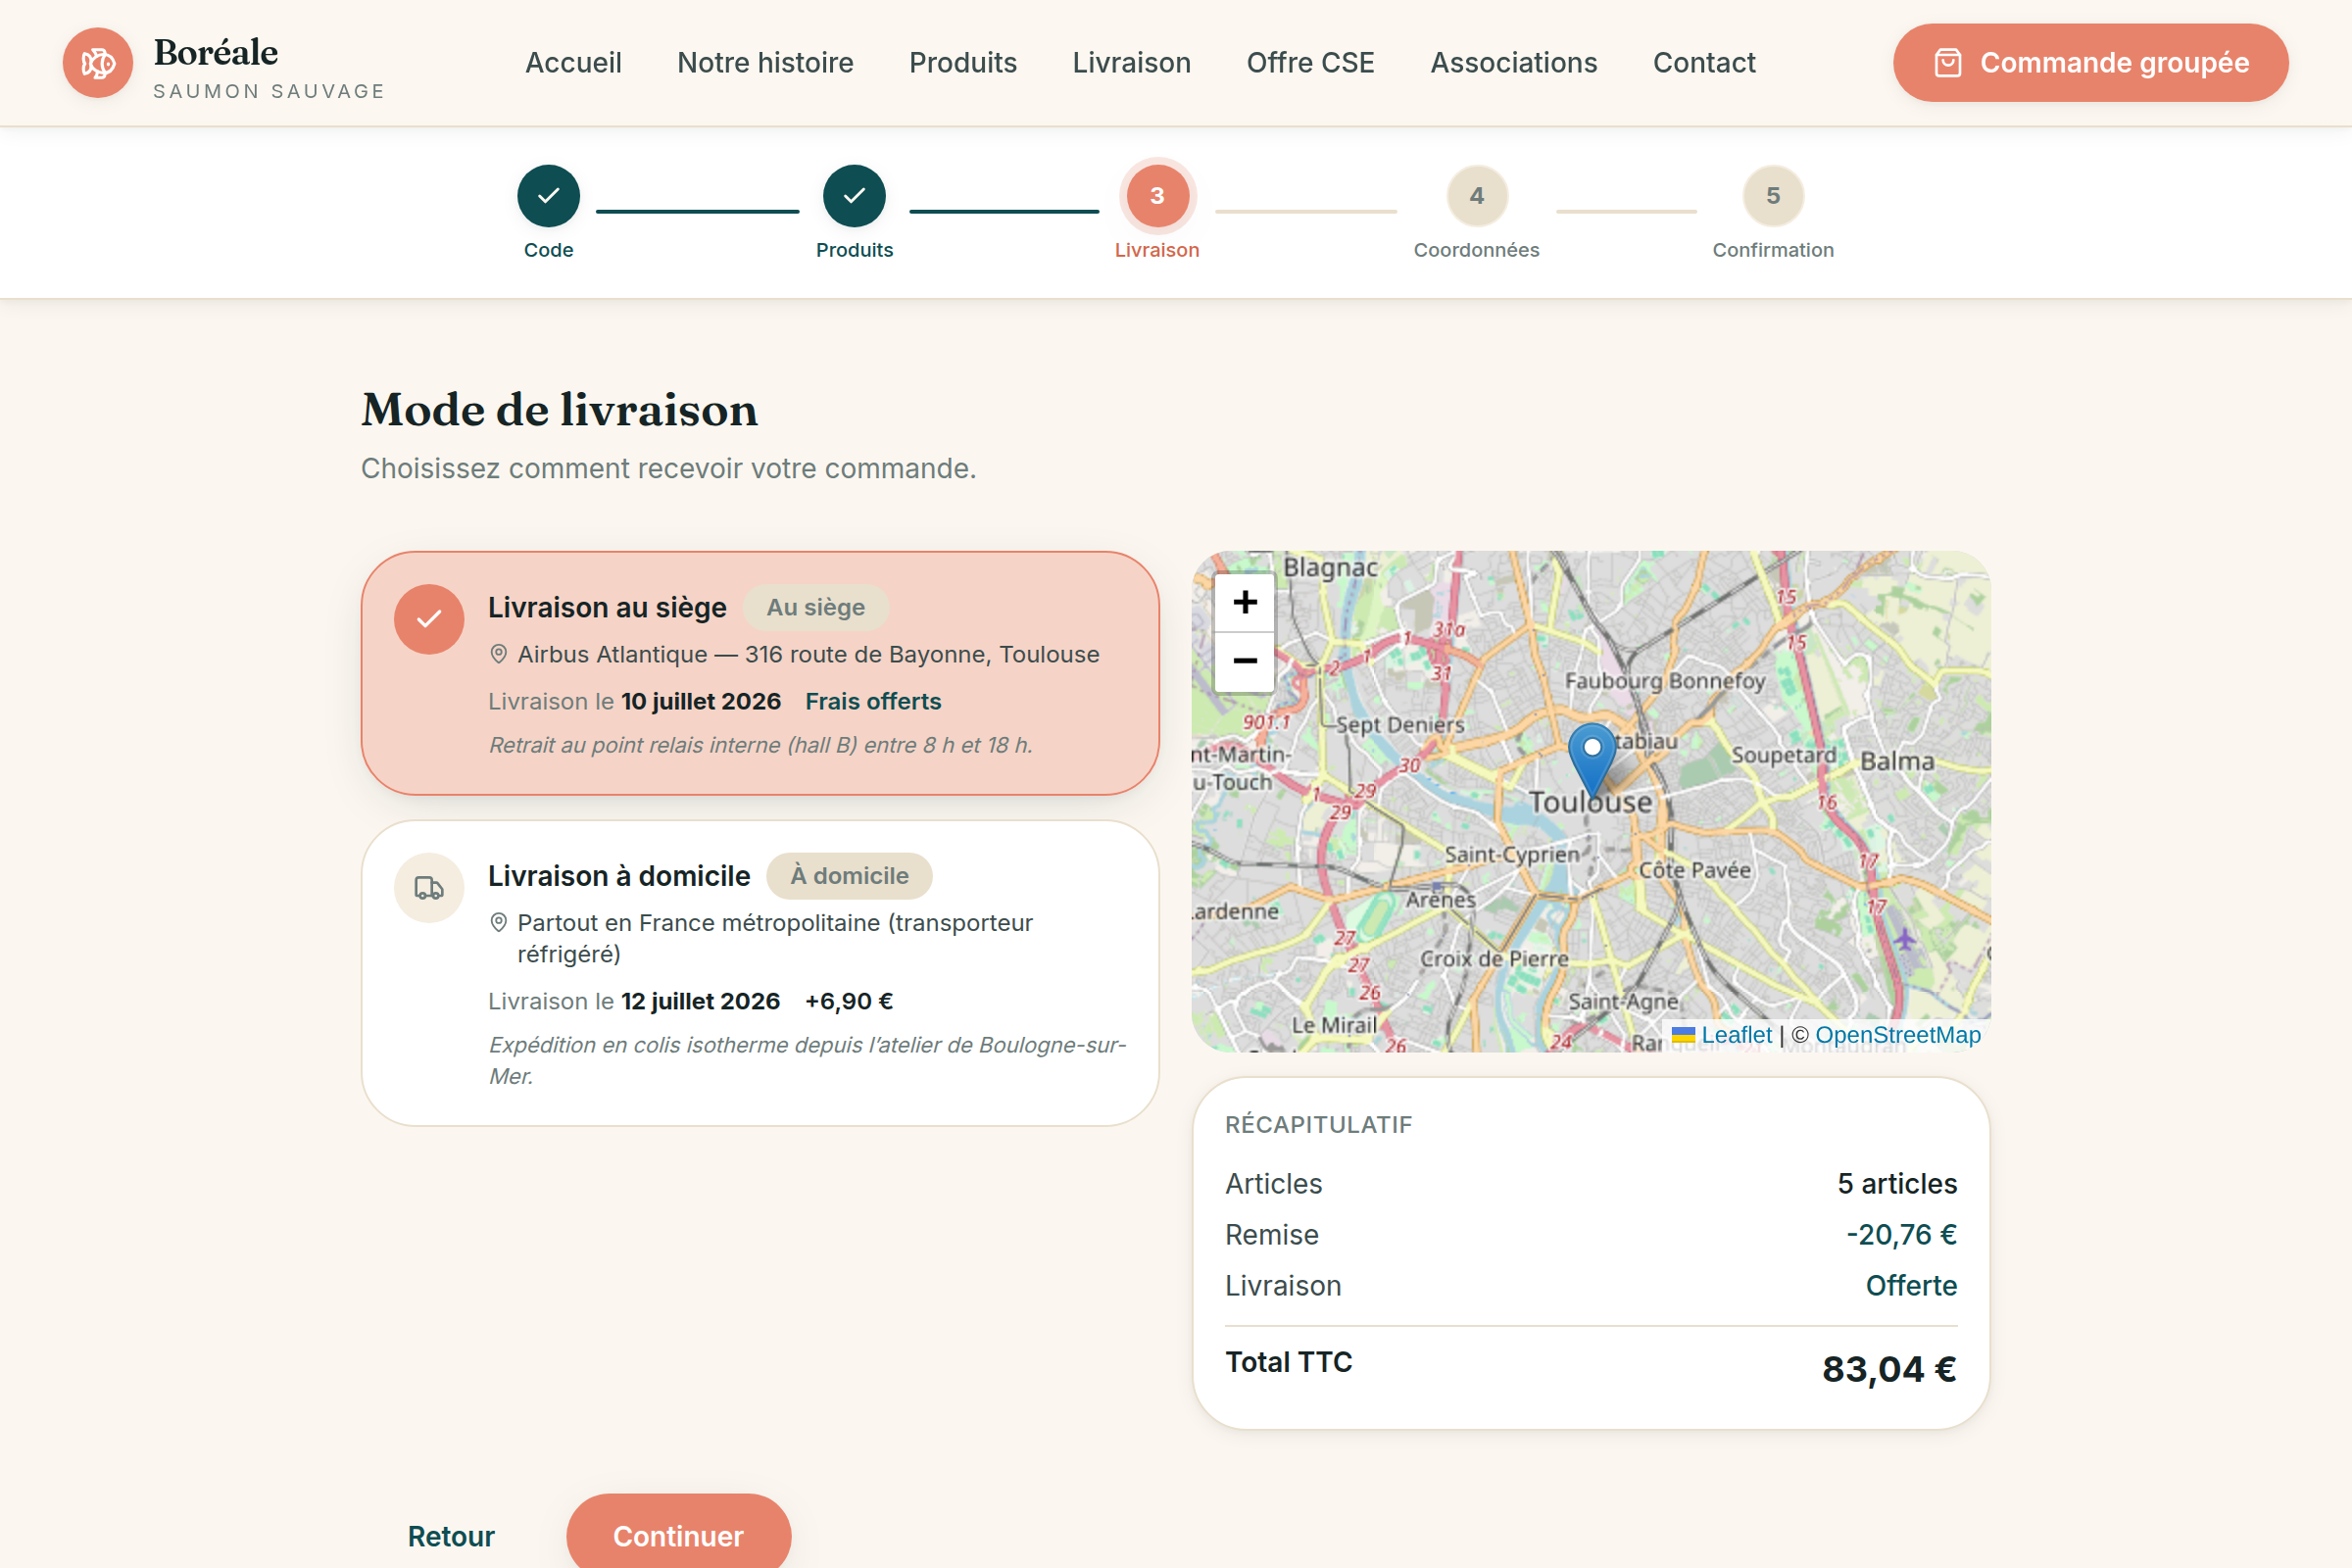This screenshot has width=2352, height=1568.
Task: Open the OpenStreetMap attribution link
Action: pyautogui.click(x=1897, y=1035)
